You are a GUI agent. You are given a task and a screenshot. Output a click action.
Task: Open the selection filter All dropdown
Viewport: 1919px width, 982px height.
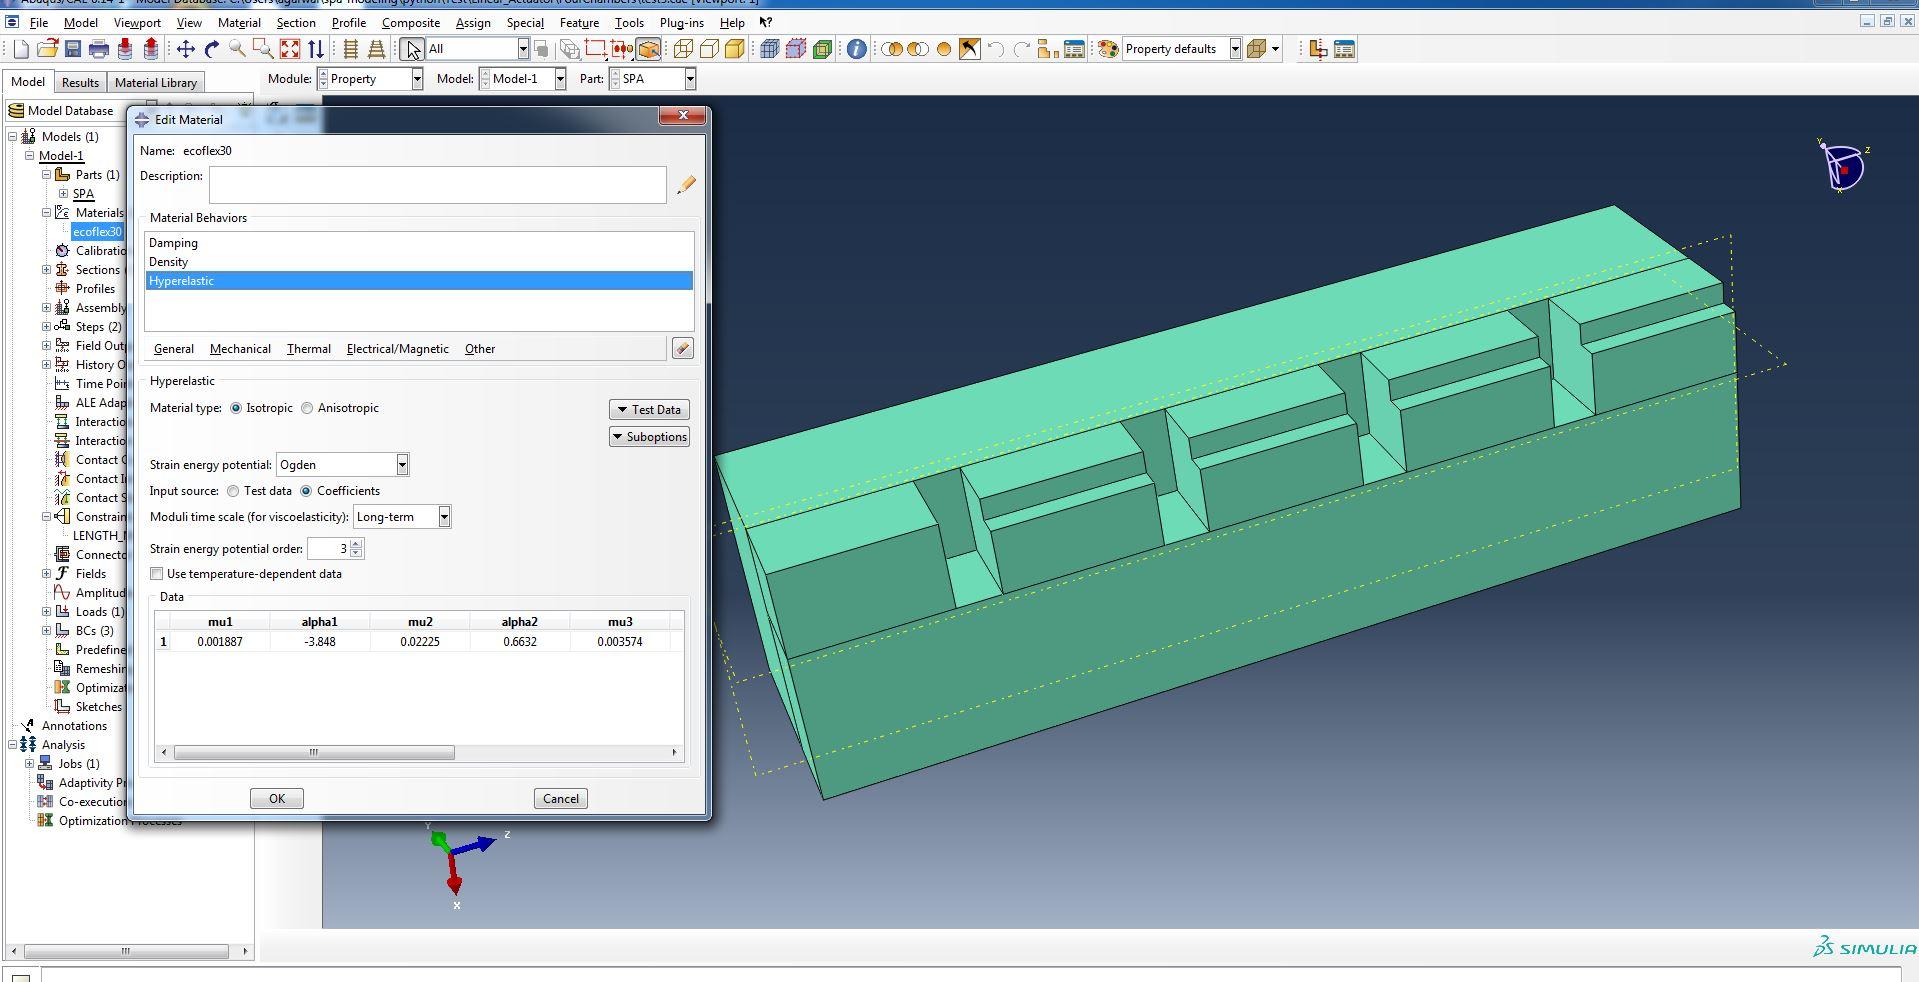pyautogui.click(x=522, y=49)
